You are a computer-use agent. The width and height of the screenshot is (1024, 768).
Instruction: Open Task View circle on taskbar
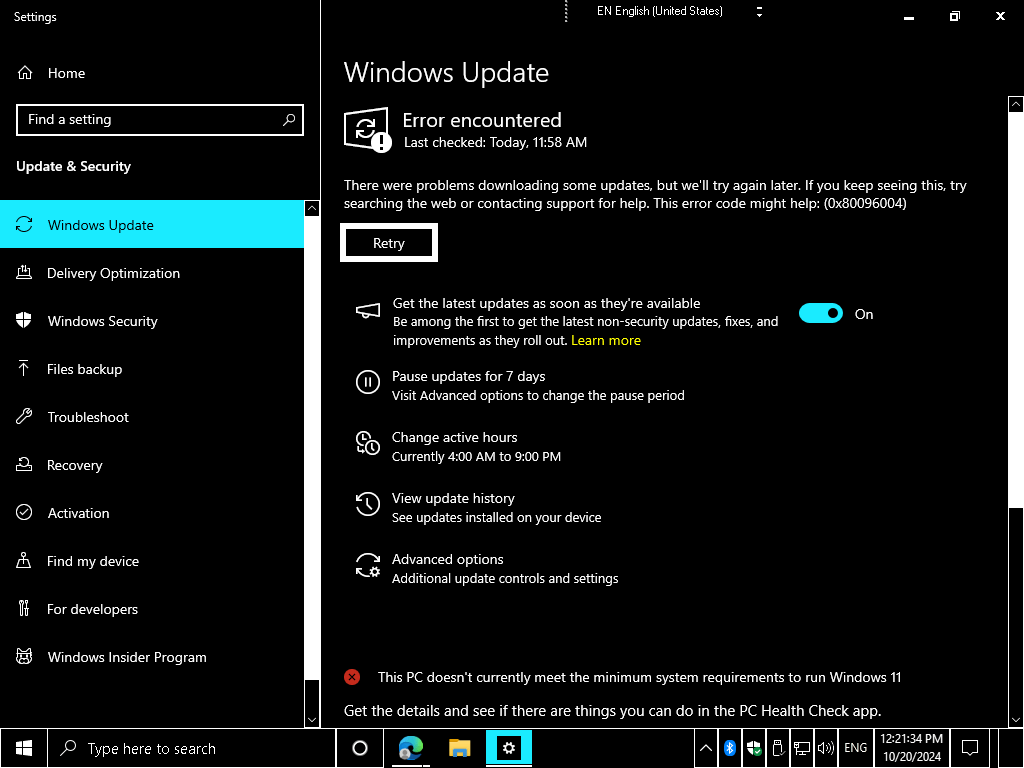tap(360, 748)
